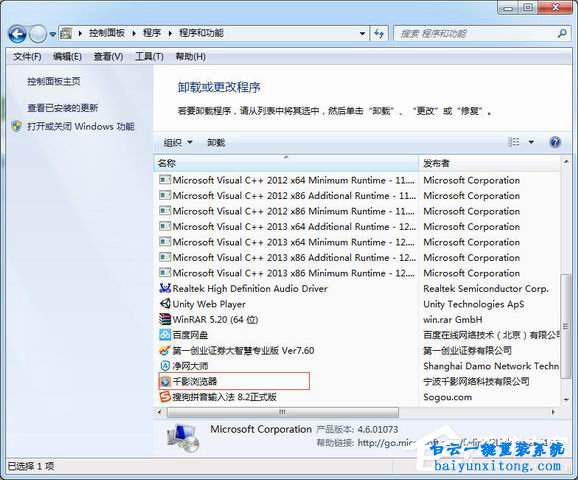Click the 搜狗拼音输入法 icon
The image size is (578, 480).
point(165,397)
